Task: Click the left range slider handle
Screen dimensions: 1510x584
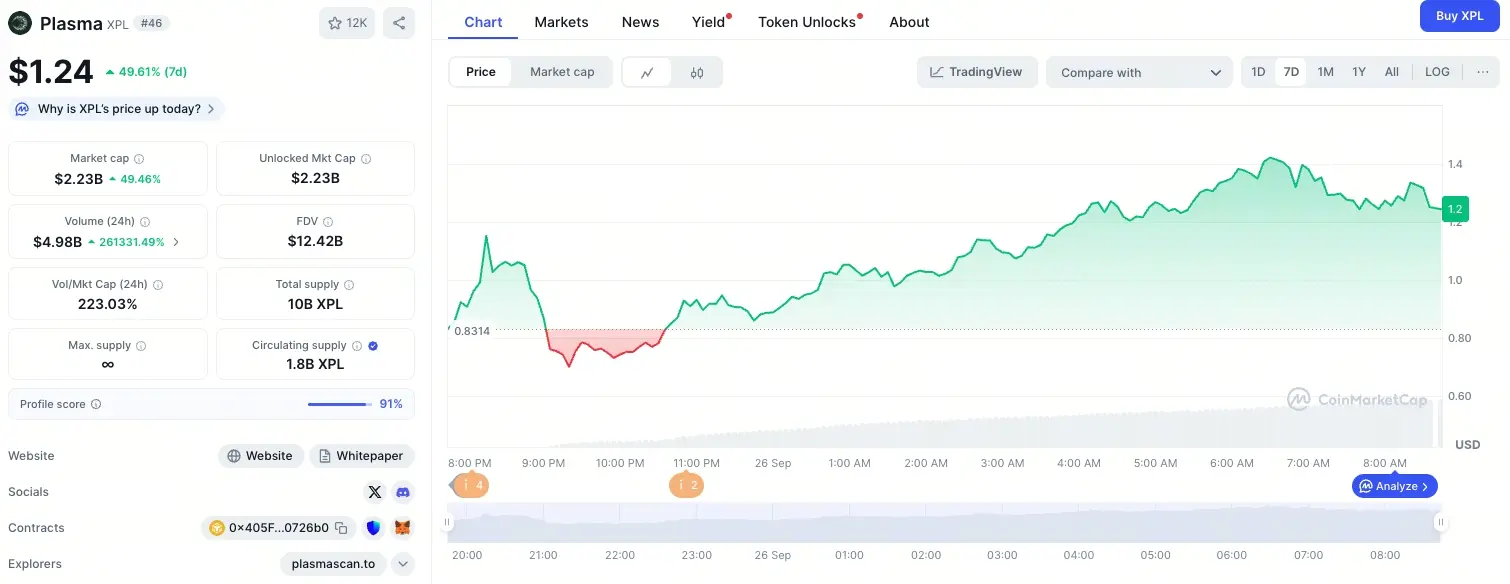Action: (448, 522)
